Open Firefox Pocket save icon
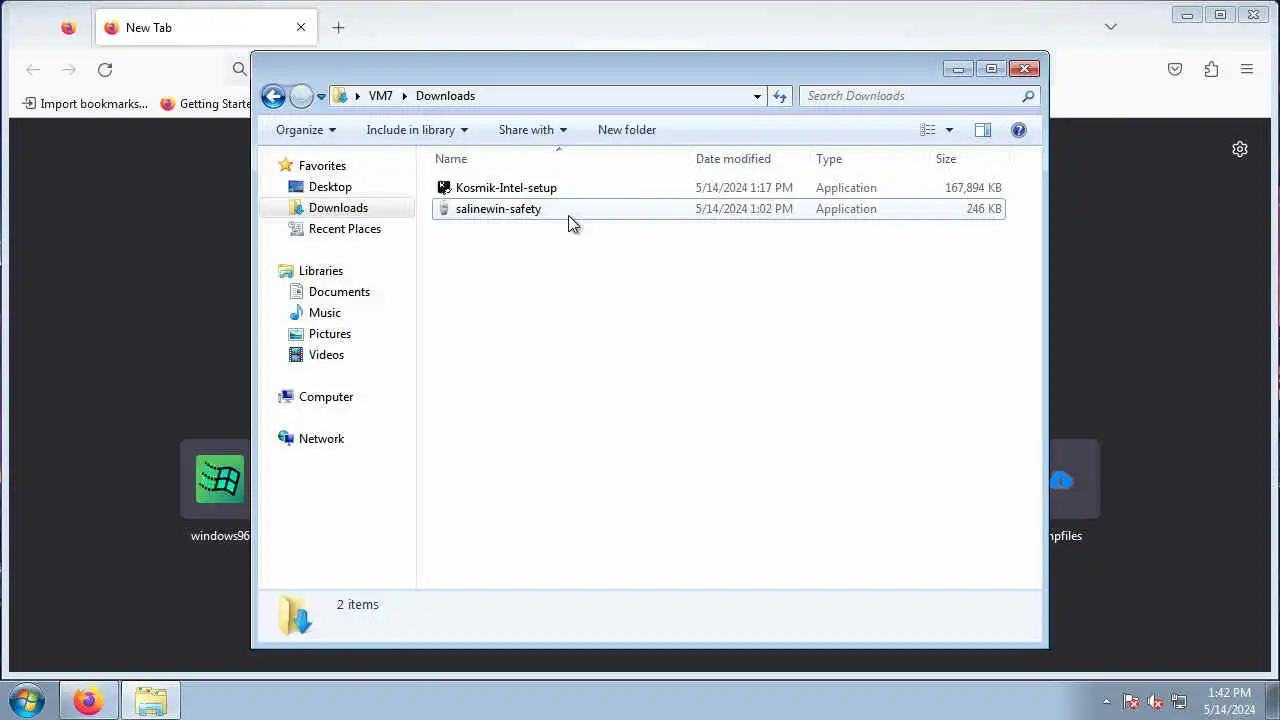The image size is (1280, 720). coord(1175,69)
